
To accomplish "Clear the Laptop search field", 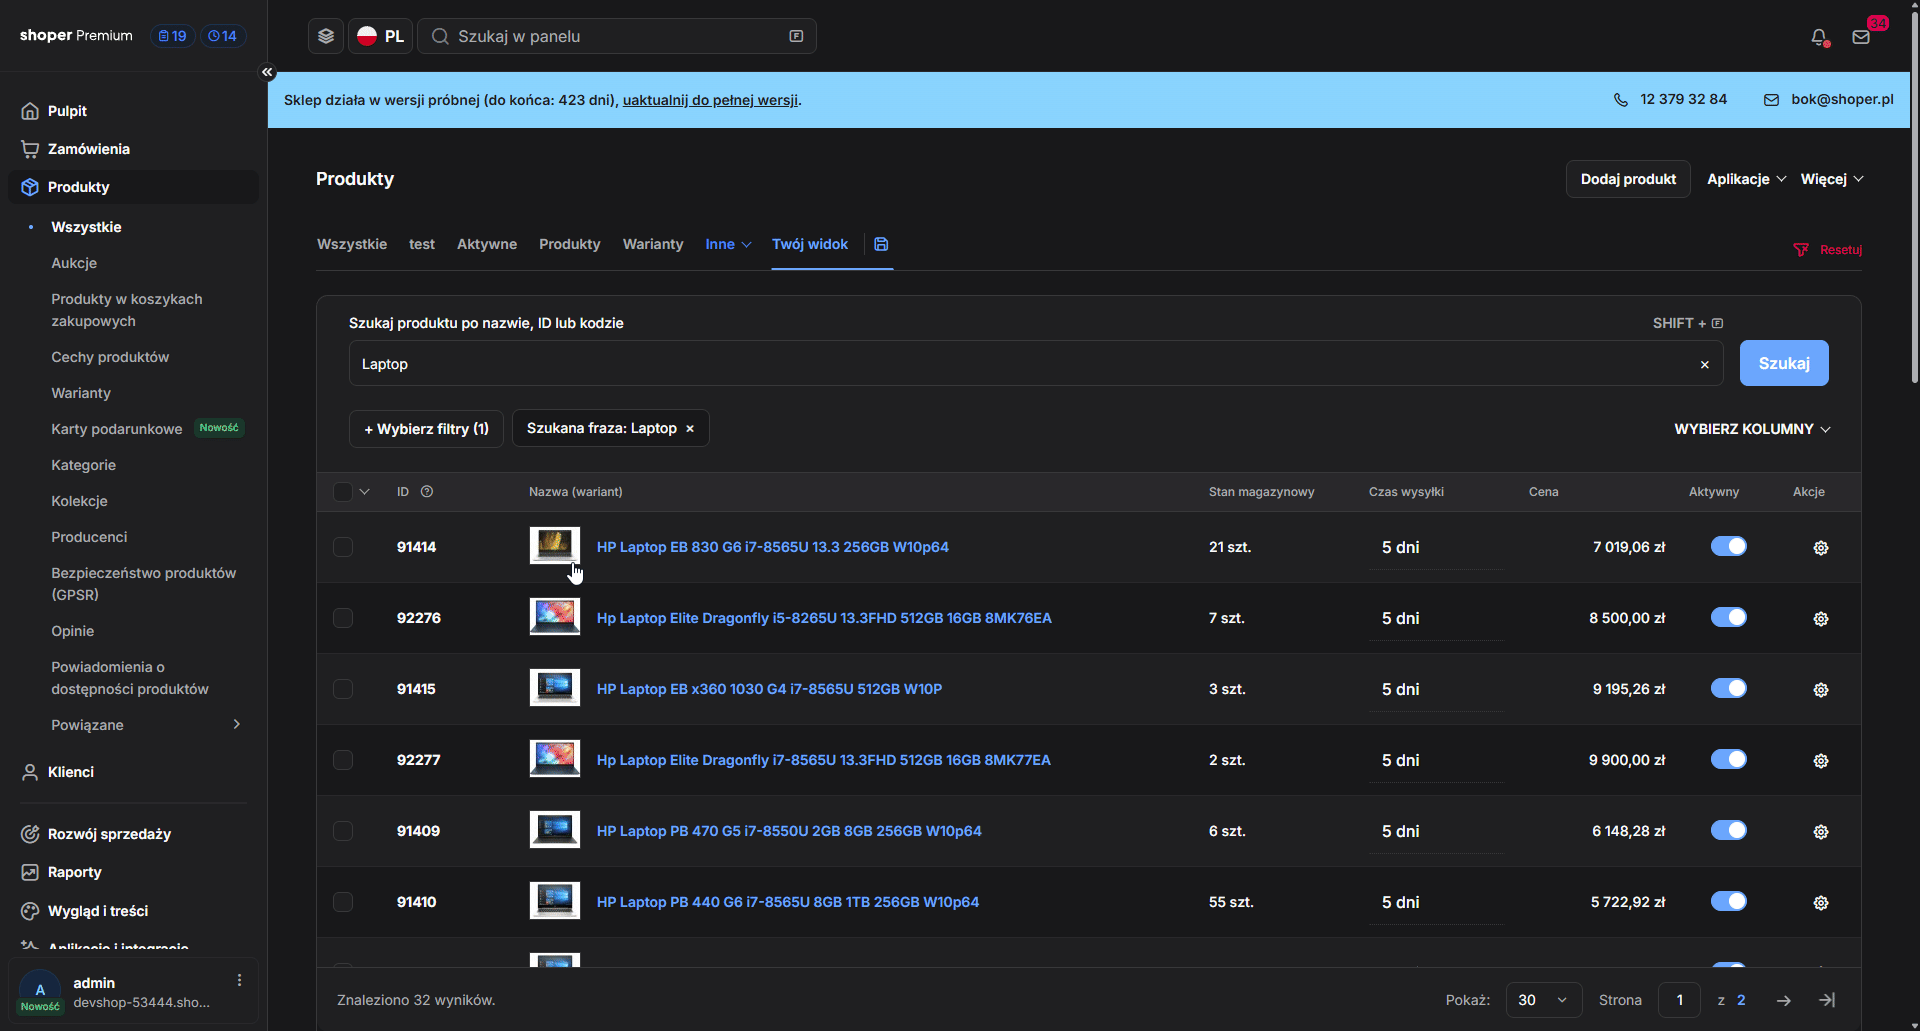I will click(1705, 364).
